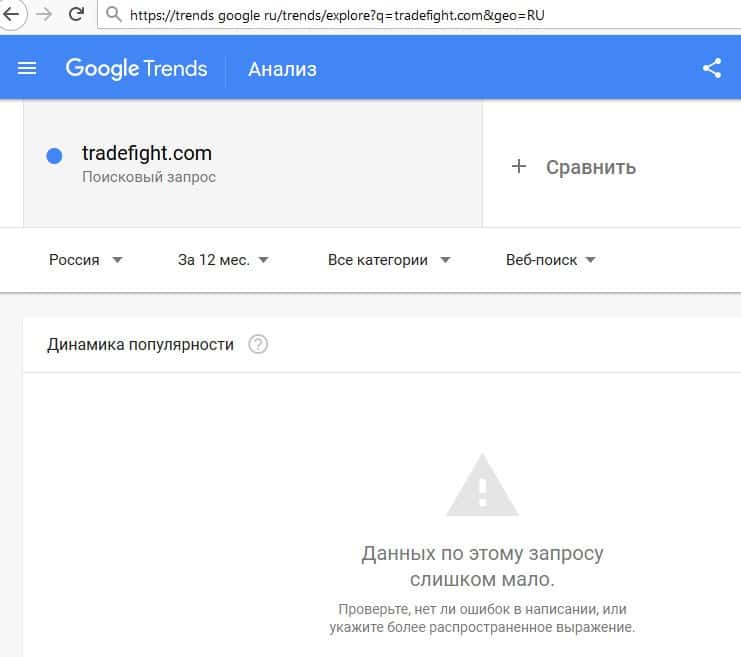Click the browser back arrow
This screenshot has height=657, width=741.
[x=11, y=15]
